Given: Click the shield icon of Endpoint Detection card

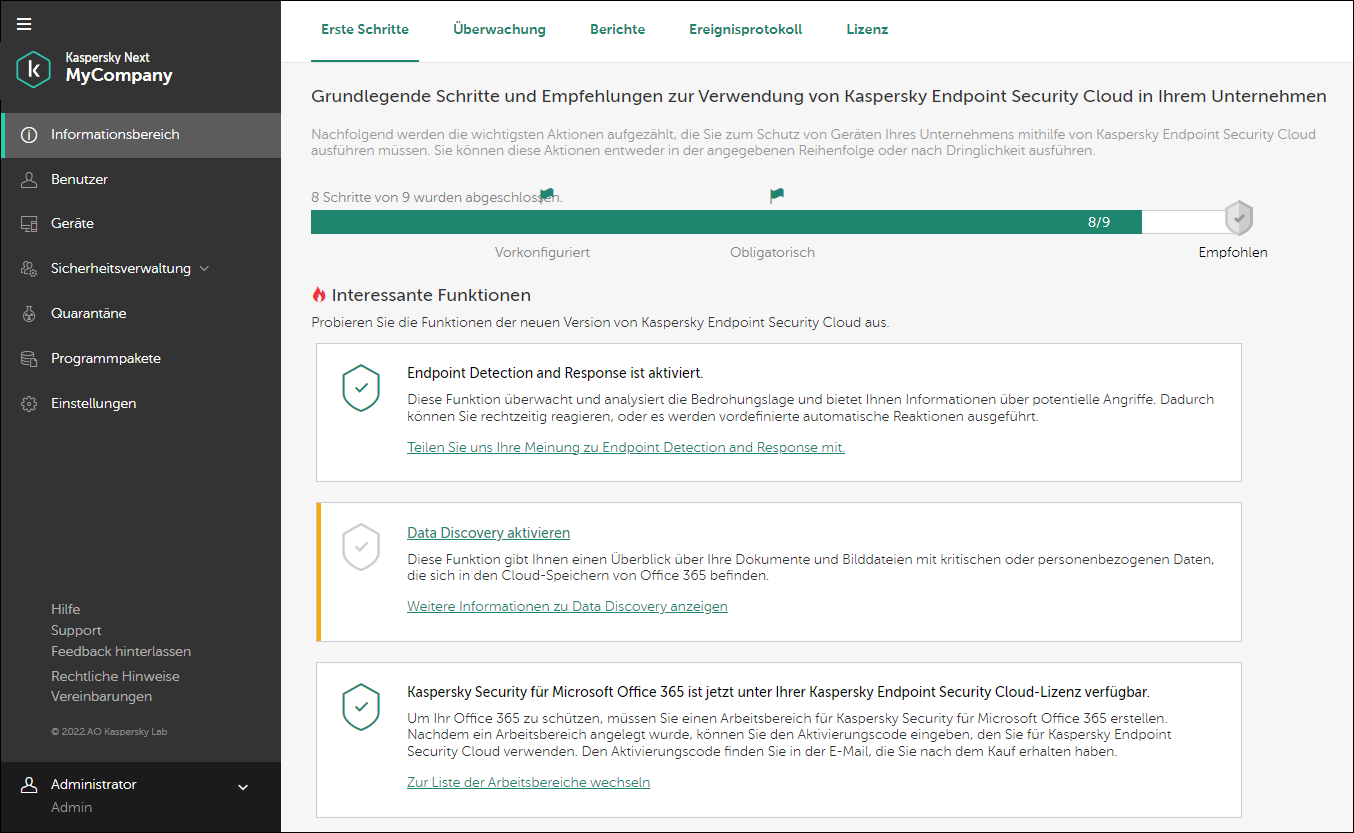Looking at the screenshot, I should 361,388.
